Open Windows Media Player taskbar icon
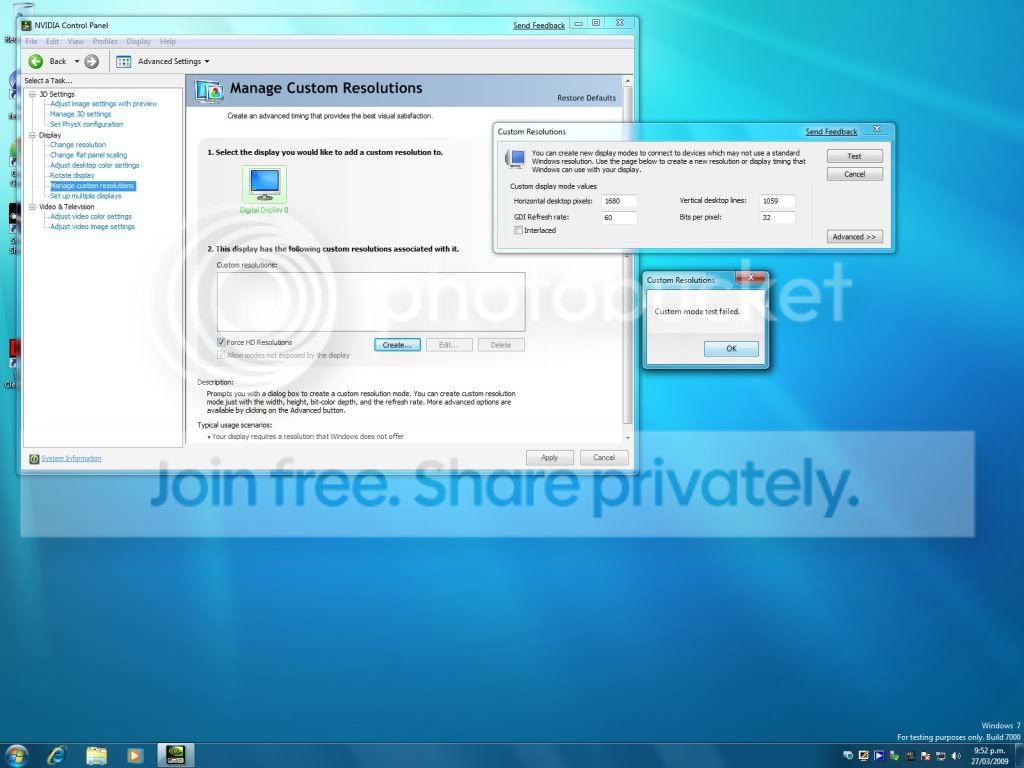Screen dimensions: 1024x768 [x=135, y=756]
